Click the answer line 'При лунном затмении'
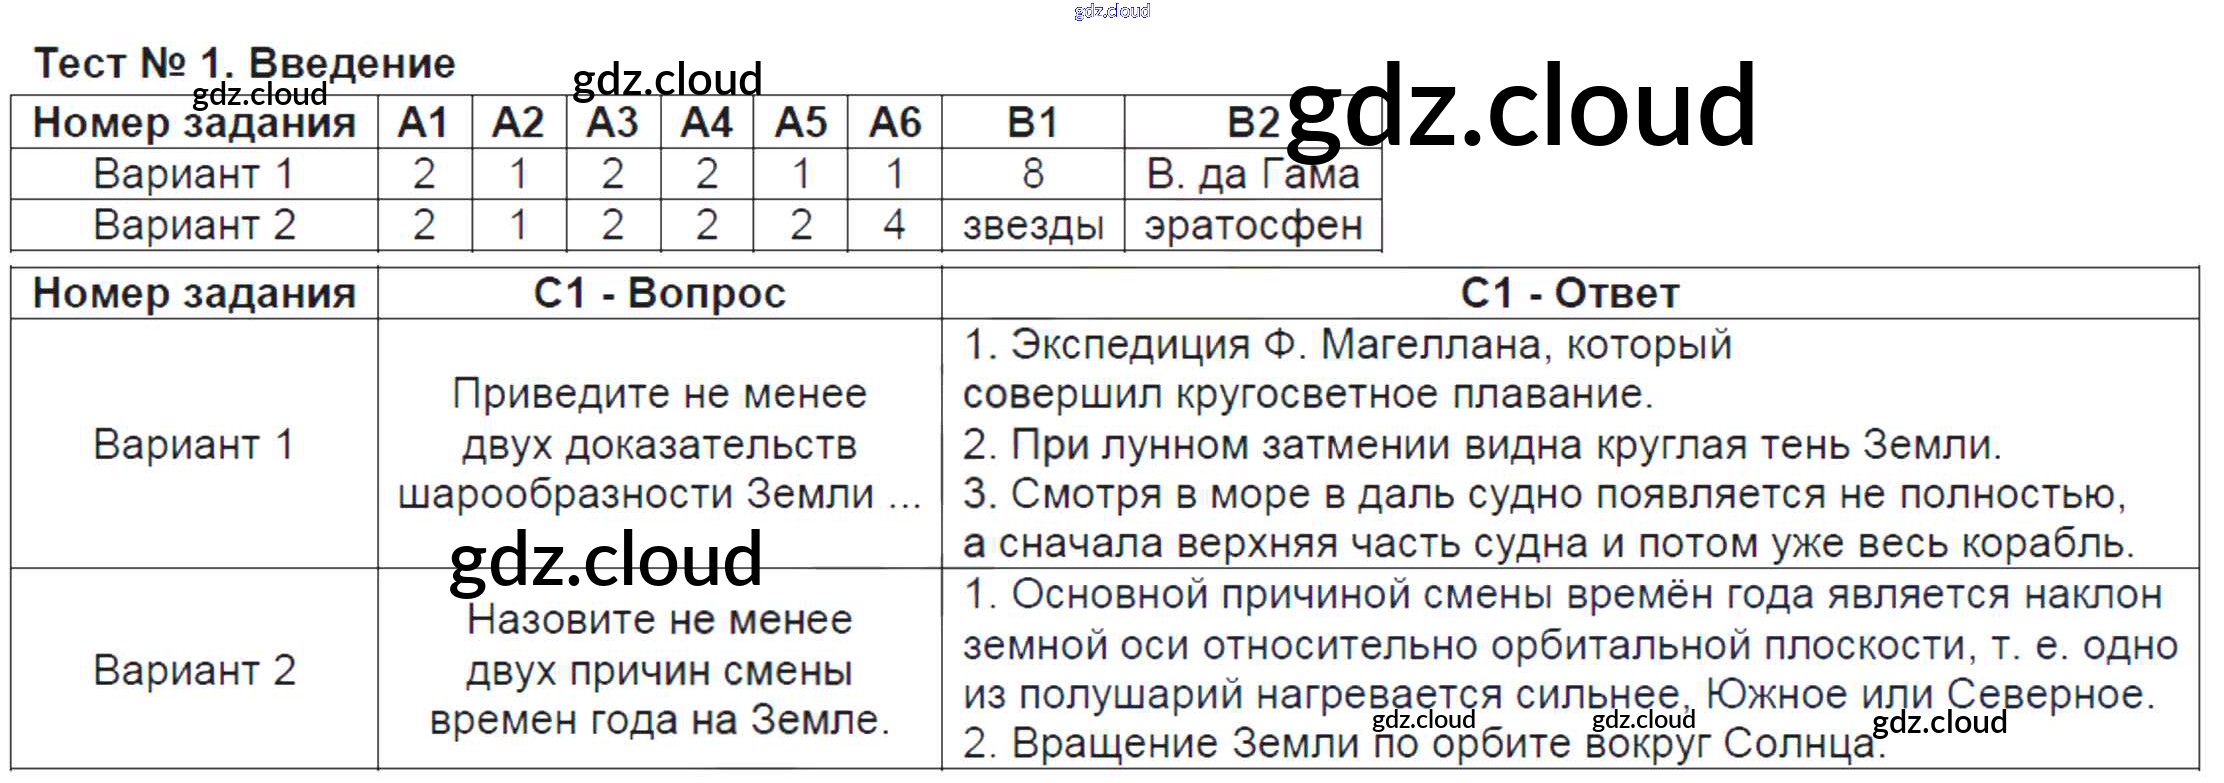 click(x=1480, y=444)
